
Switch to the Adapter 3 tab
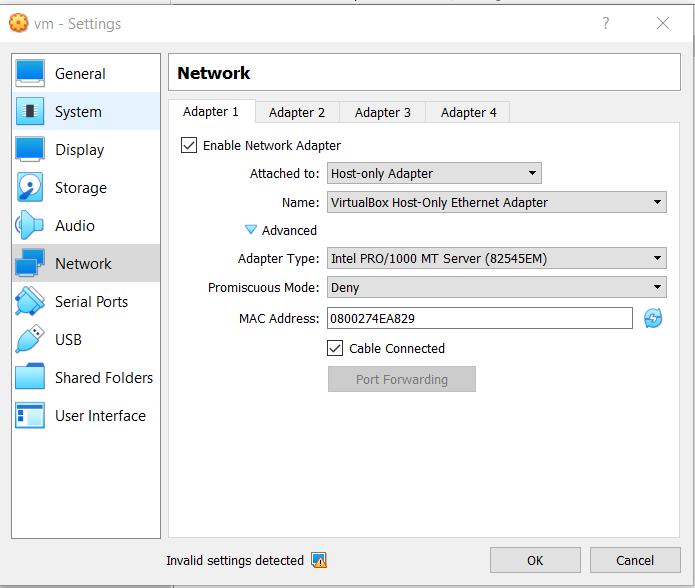[x=383, y=113]
